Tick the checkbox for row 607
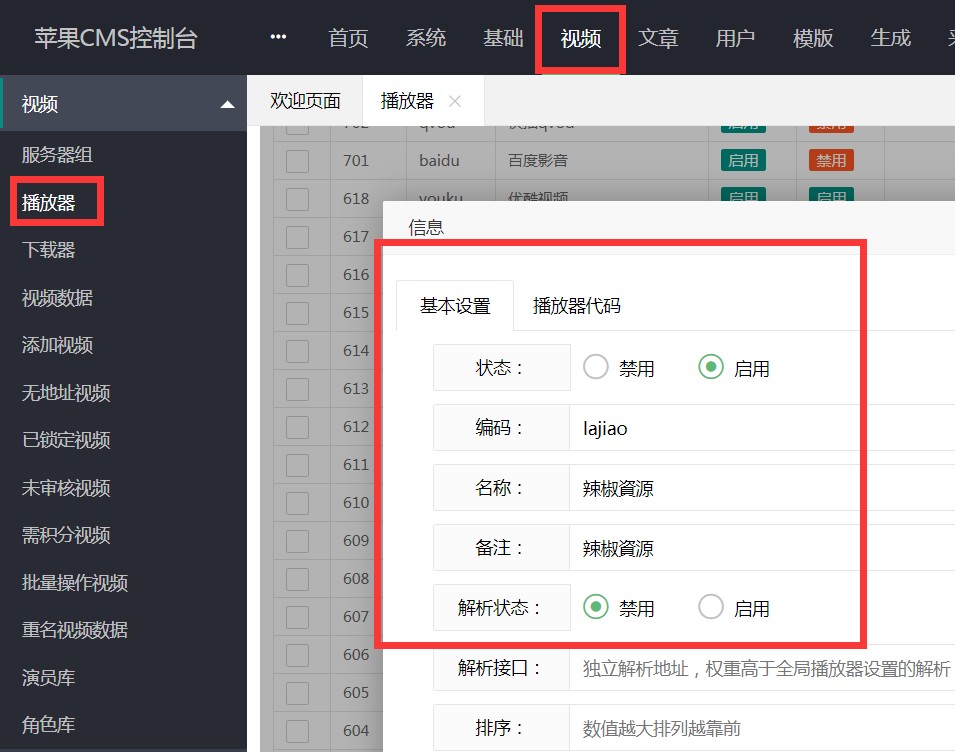 pos(297,617)
